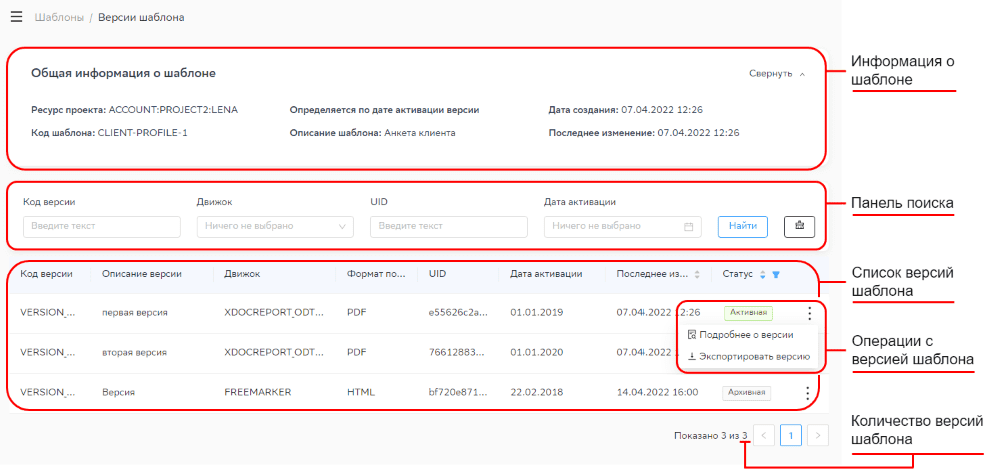Open actions menu for the Активная version
Viewport: 1000px width, 472px height.
tap(808, 312)
